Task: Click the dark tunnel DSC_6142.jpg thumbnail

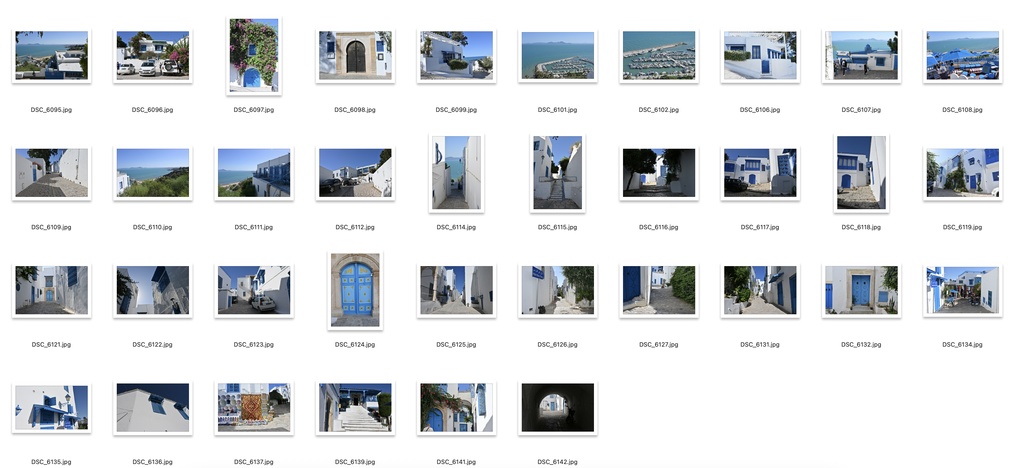Action: (x=558, y=408)
